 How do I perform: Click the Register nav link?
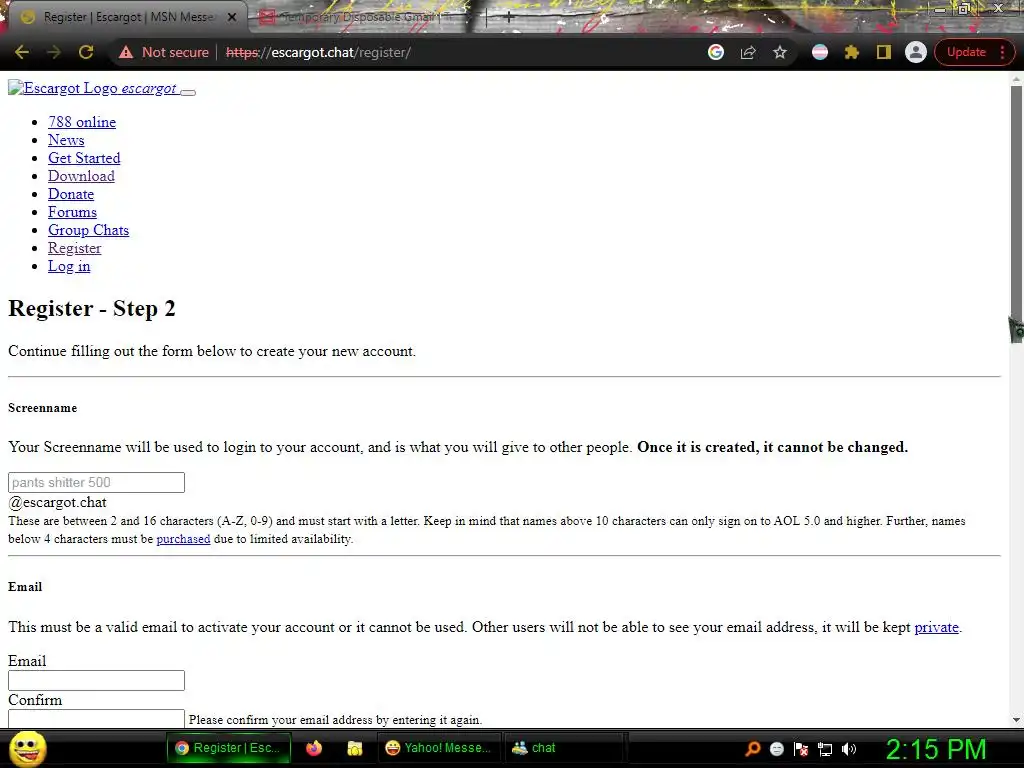pyautogui.click(x=74, y=248)
